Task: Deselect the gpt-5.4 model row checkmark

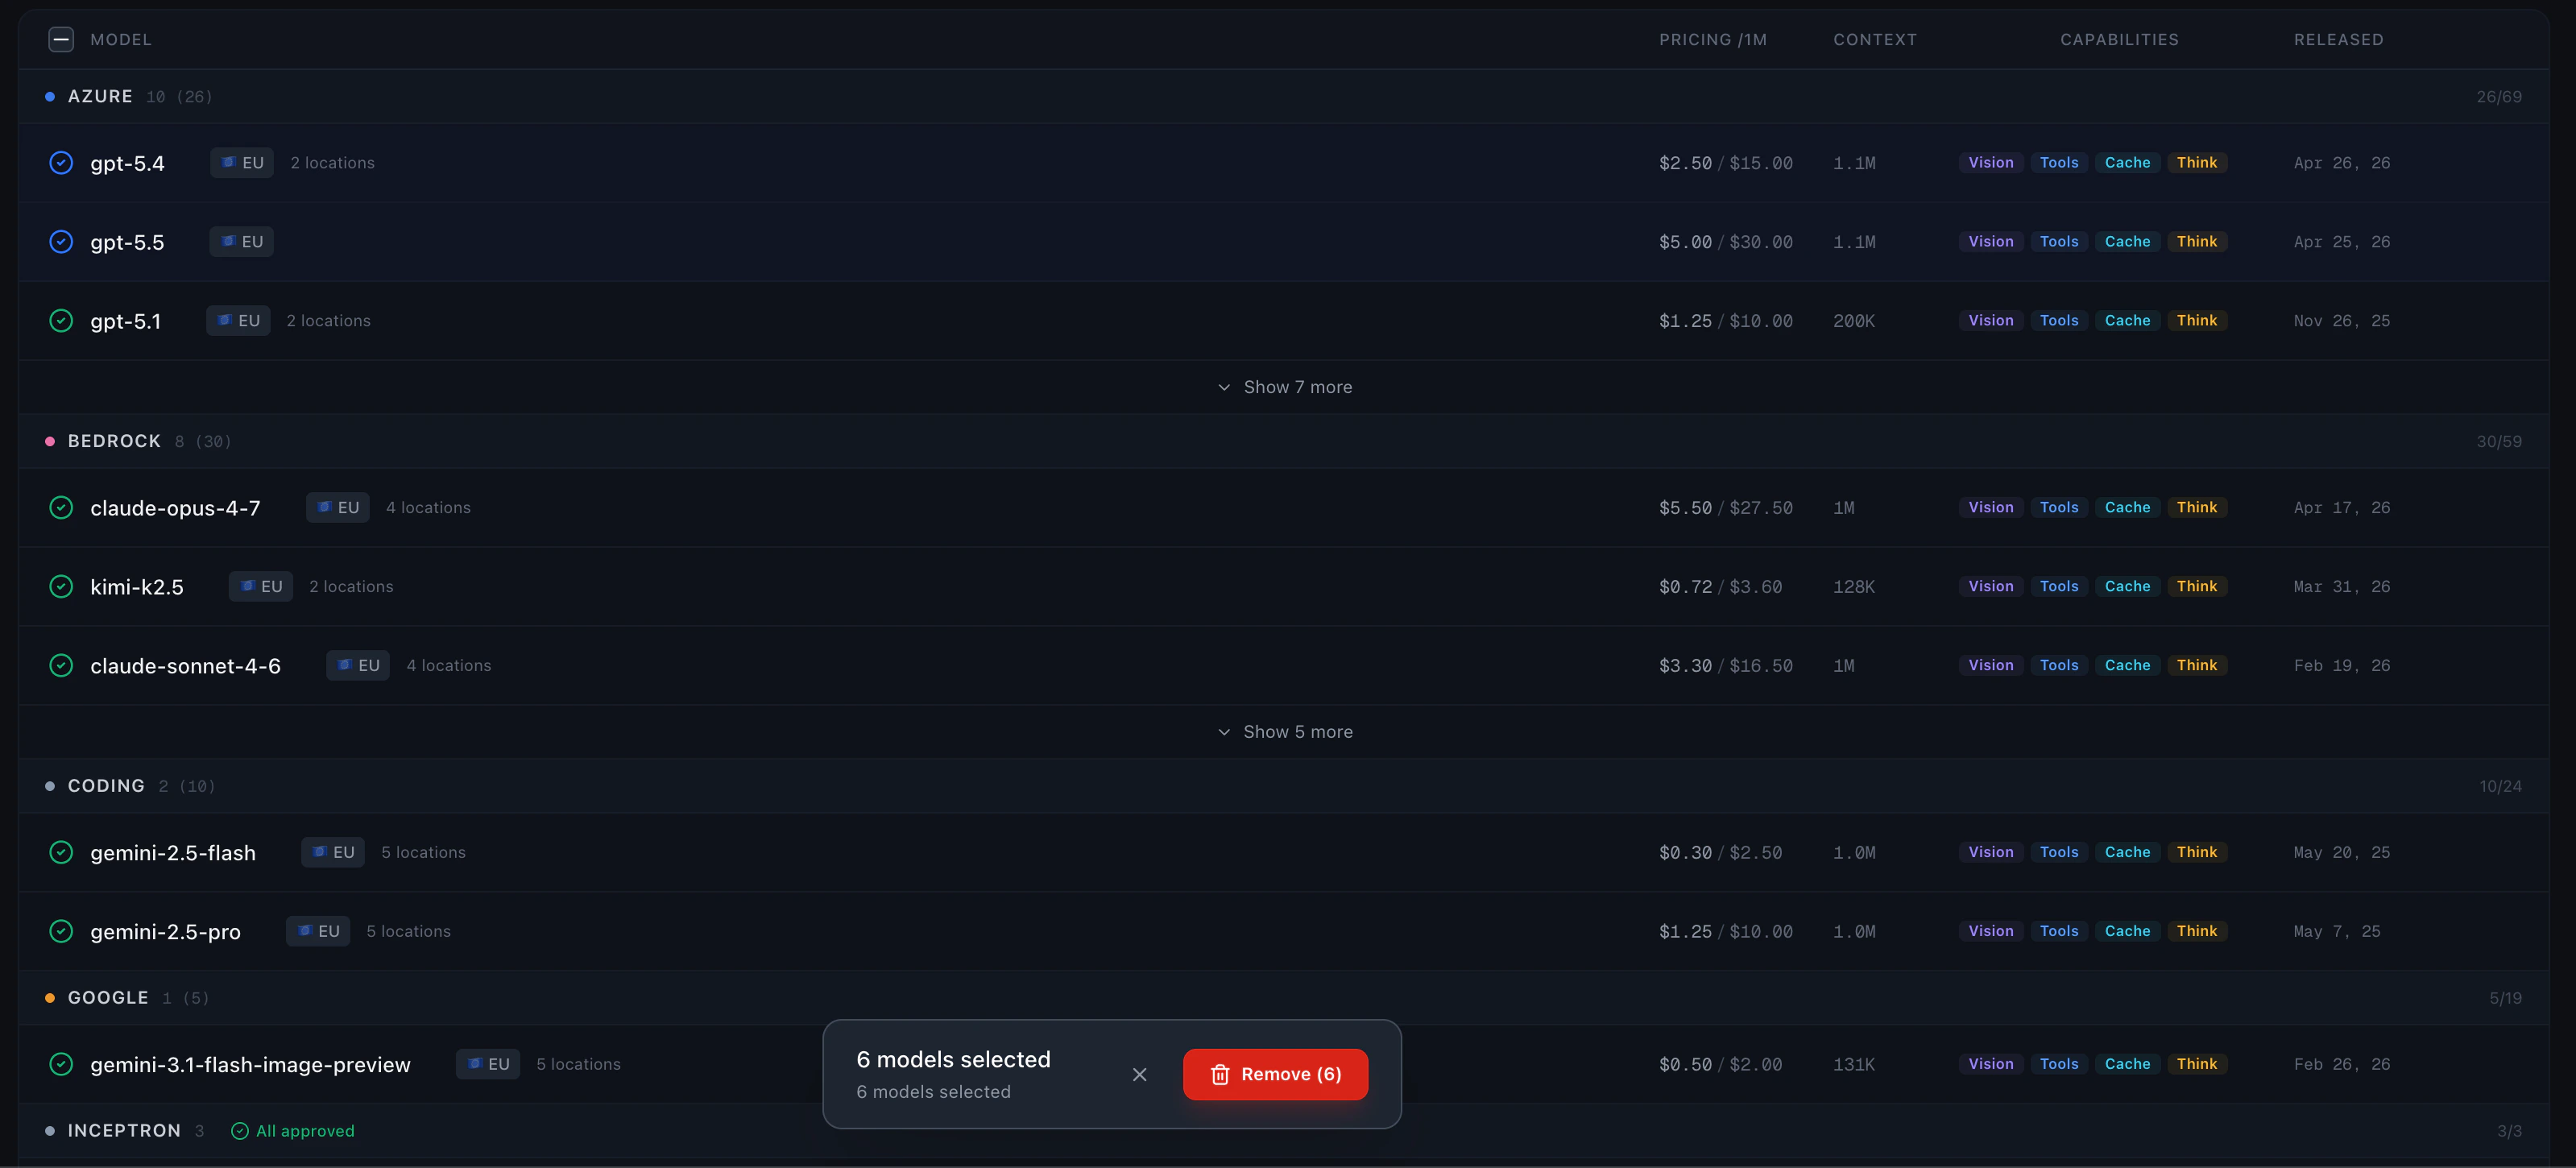Action: click(x=61, y=163)
